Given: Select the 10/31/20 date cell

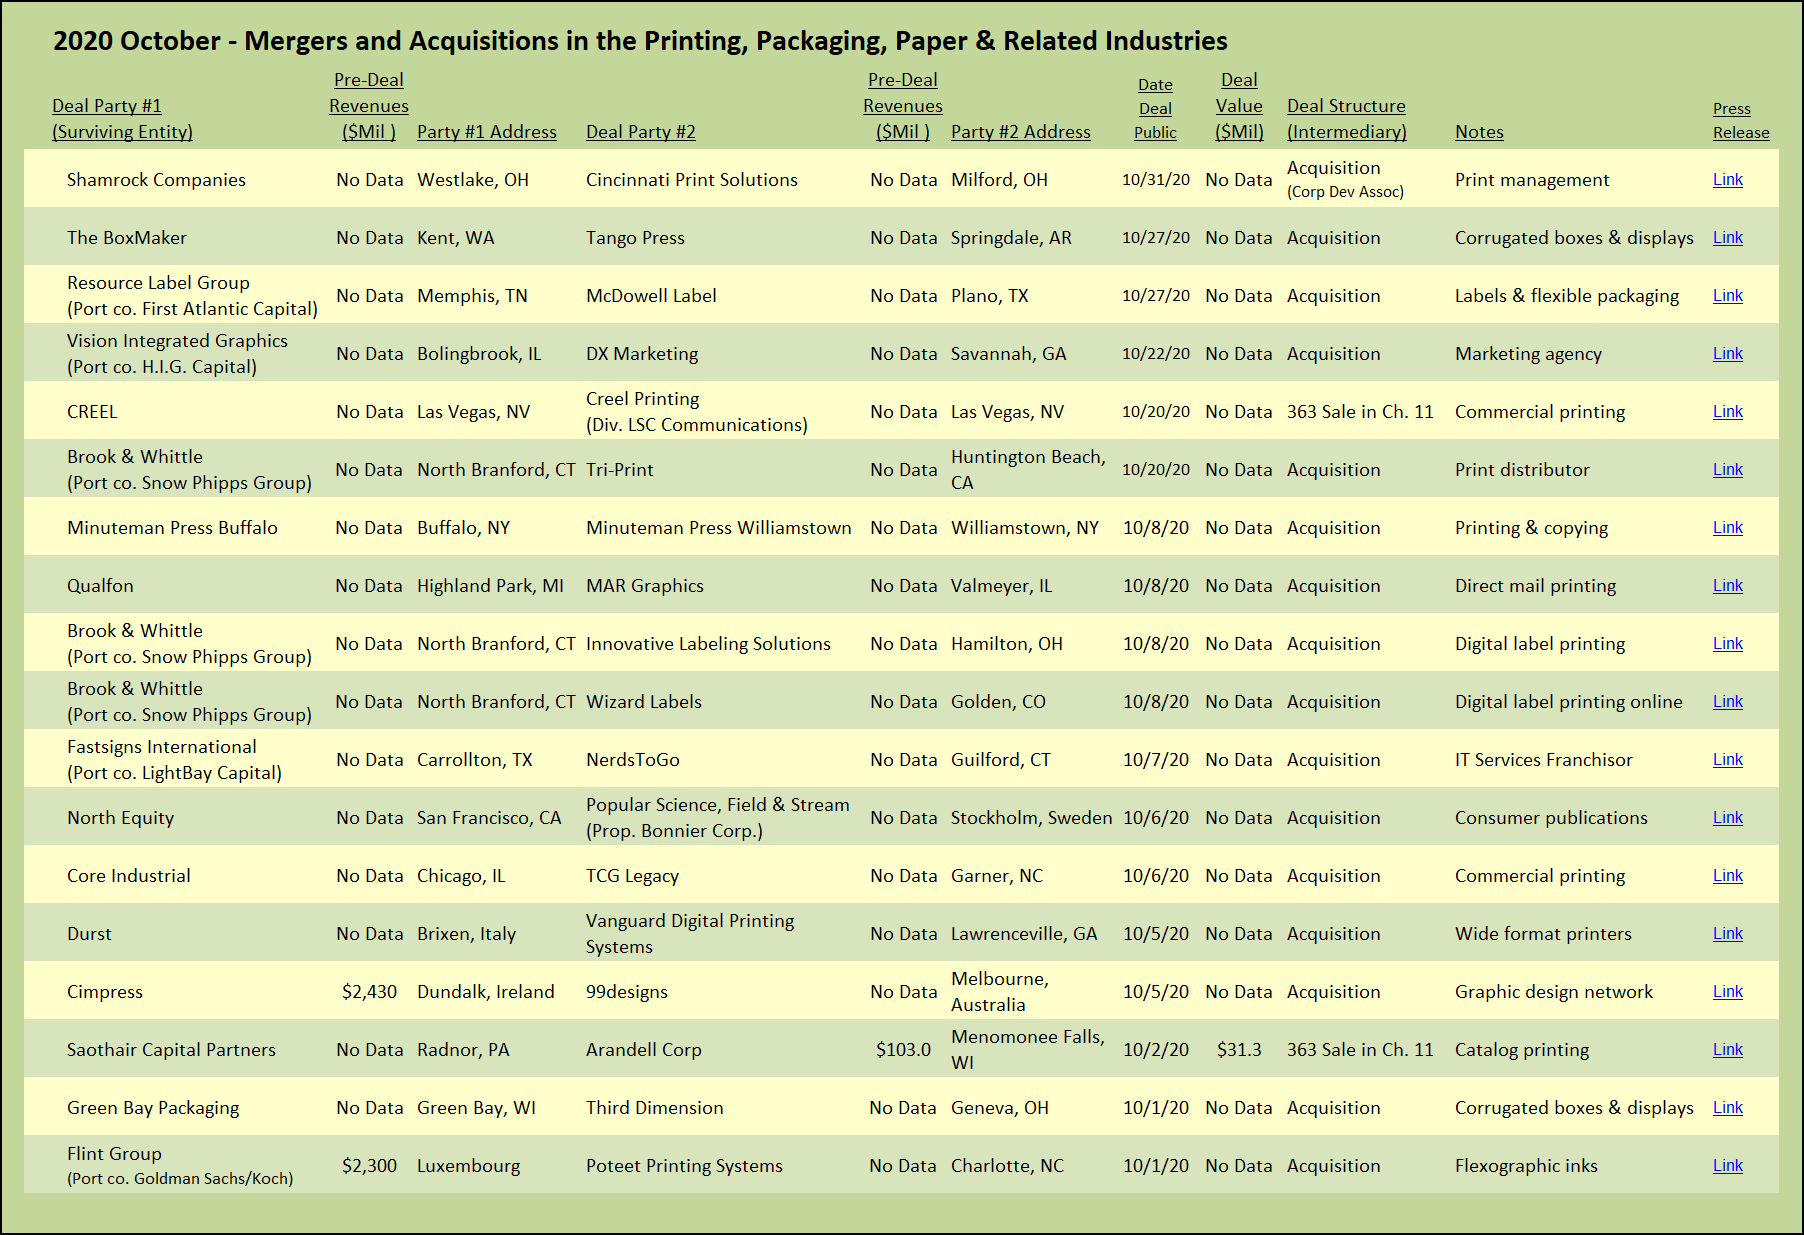Looking at the screenshot, I should 1156,180.
